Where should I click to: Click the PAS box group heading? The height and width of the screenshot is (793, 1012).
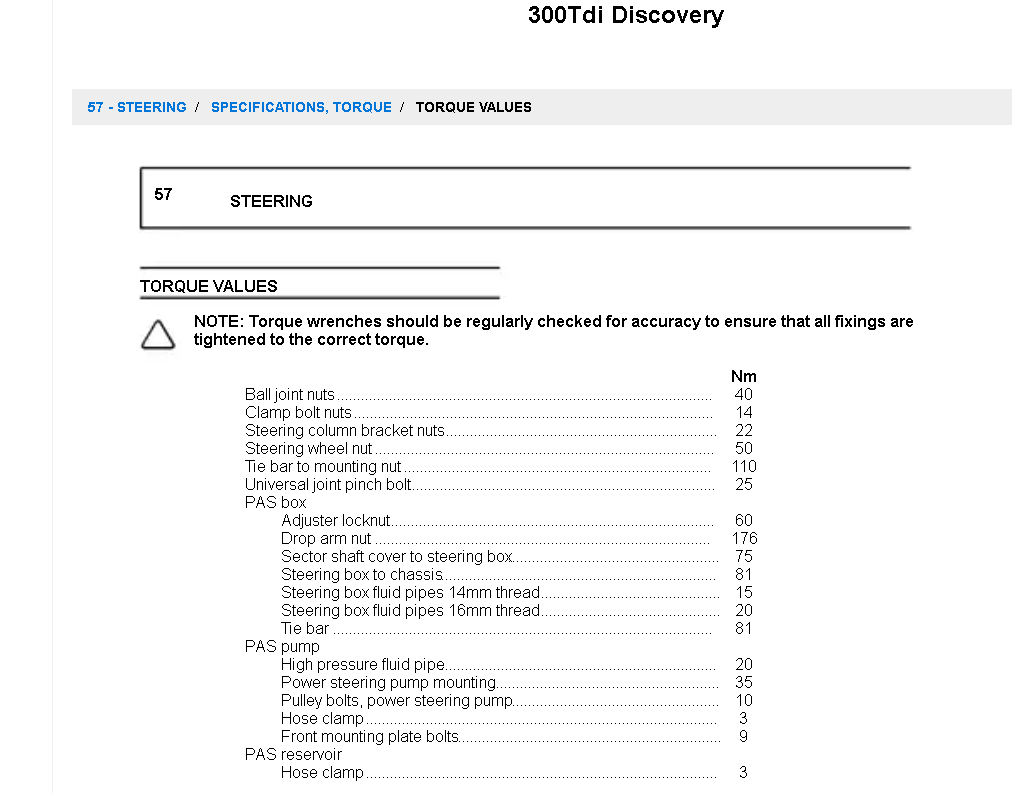click(x=276, y=503)
